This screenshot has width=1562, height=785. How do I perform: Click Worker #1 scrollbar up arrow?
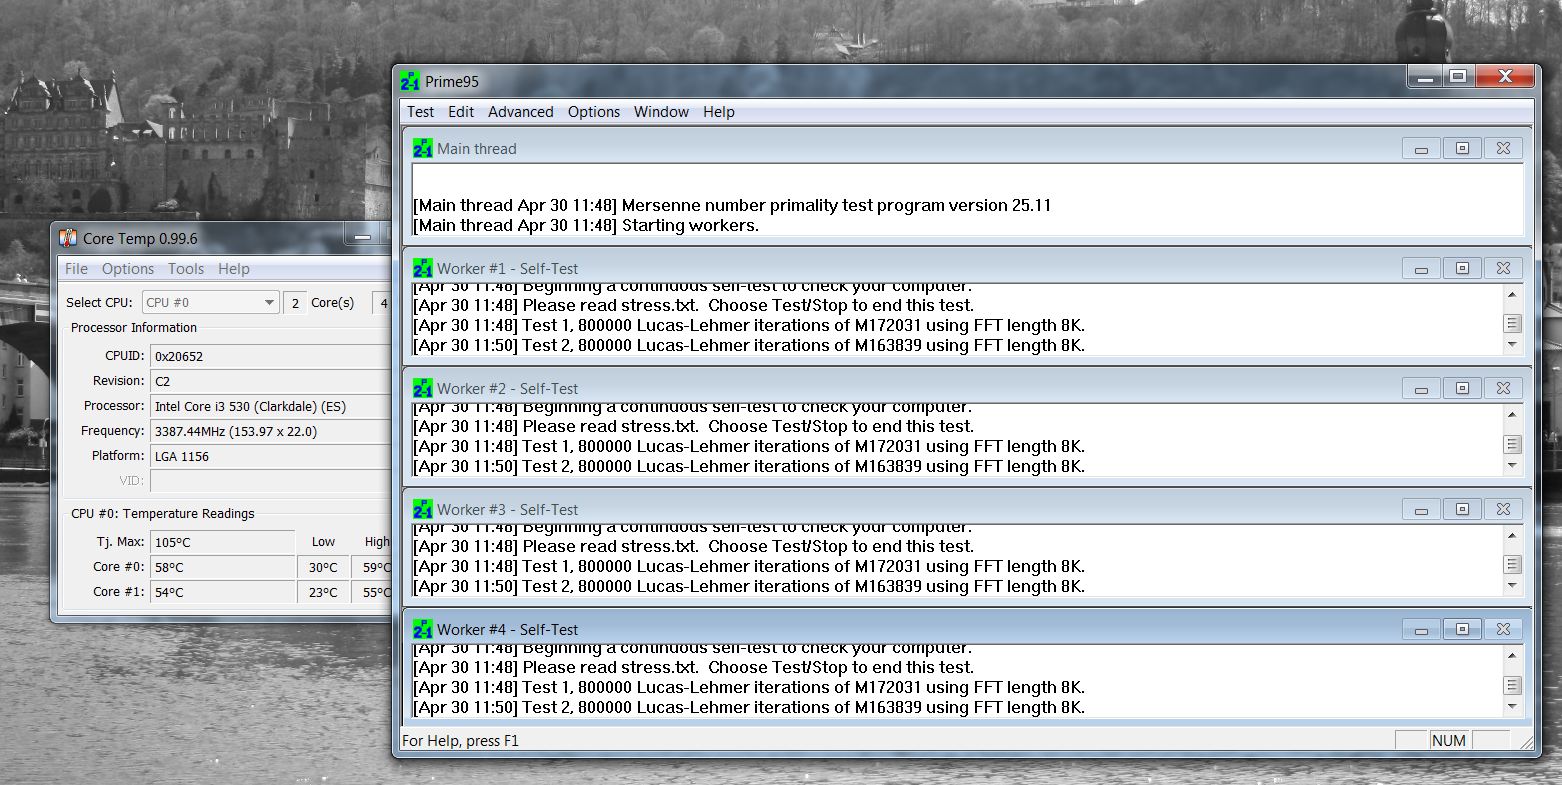[1512, 294]
